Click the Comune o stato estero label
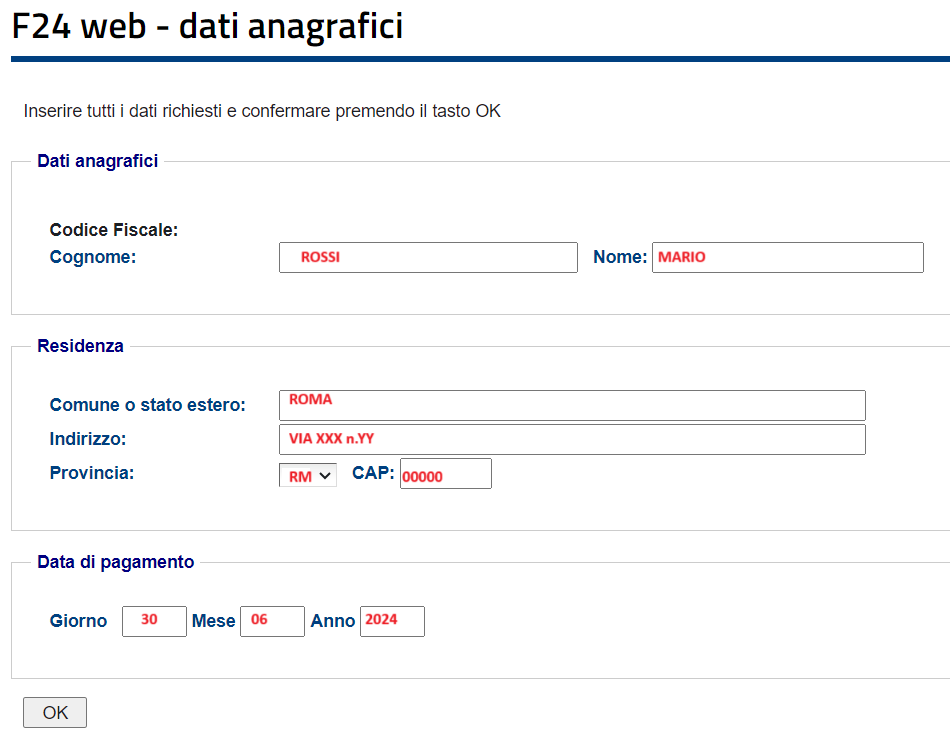This screenshot has height=741, width=950. point(147,405)
